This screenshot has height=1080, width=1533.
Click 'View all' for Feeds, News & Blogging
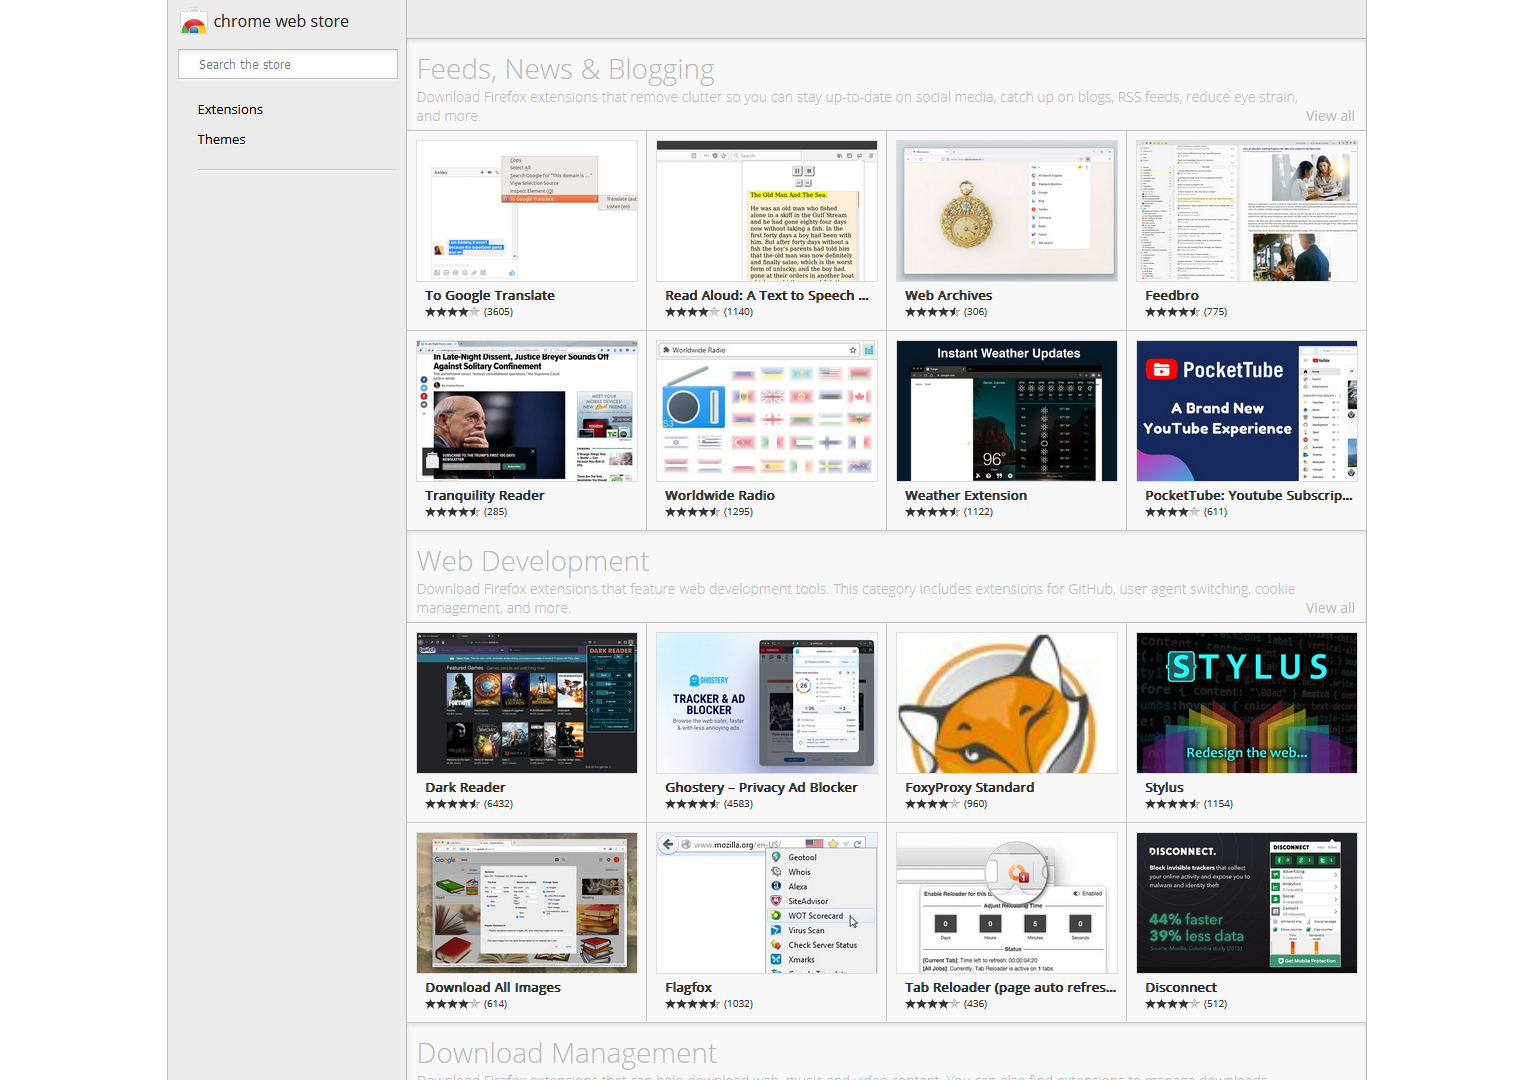coord(1330,116)
